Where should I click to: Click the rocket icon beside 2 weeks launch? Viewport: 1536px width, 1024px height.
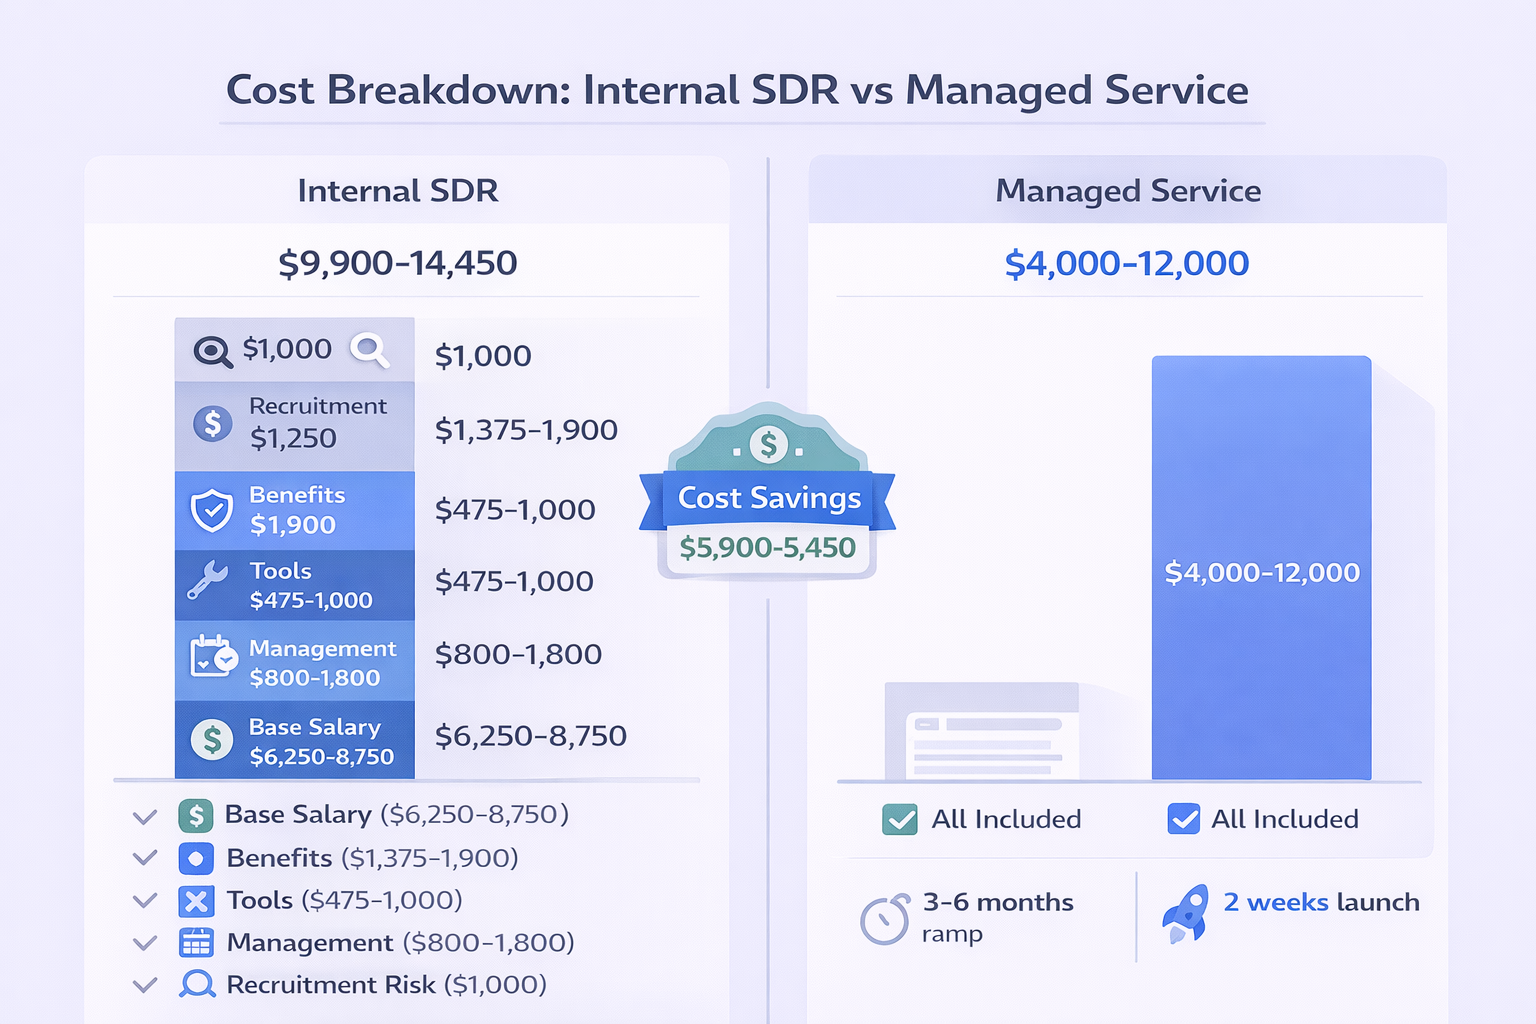pyautogui.click(x=1185, y=914)
